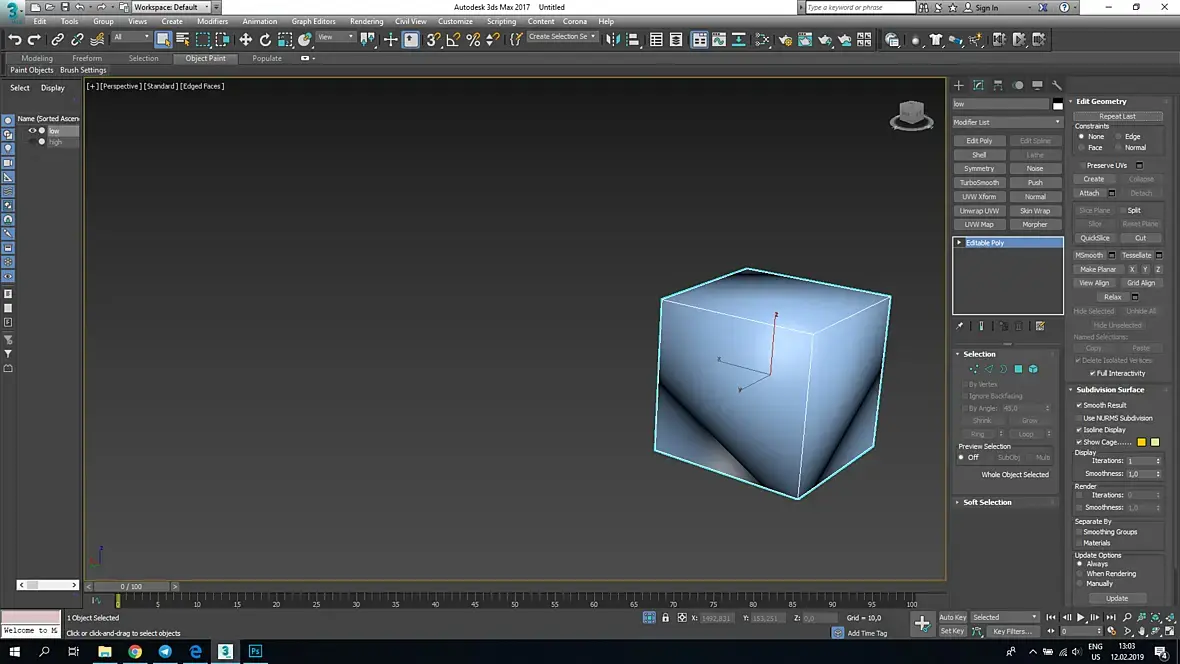The width and height of the screenshot is (1180, 664).
Task: Click the Undo arrow in the toolbar
Action: 15,40
